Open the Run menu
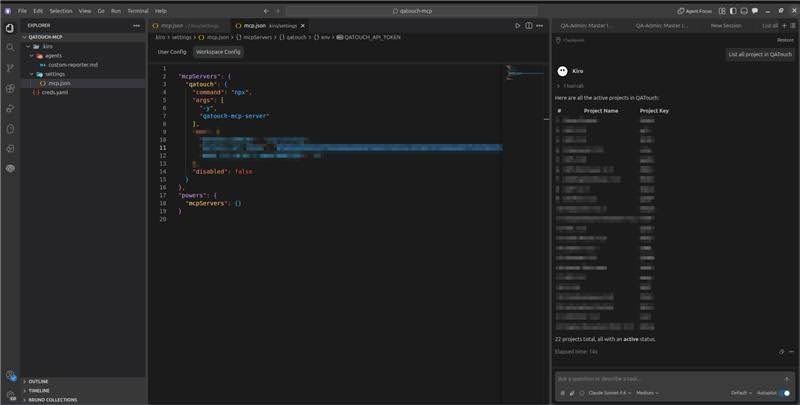The image size is (800, 405). click(116, 11)
